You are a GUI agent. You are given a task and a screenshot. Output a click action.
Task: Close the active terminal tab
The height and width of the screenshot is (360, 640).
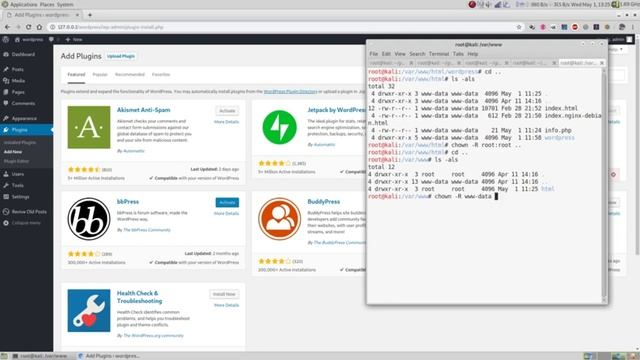pyautogui.click(x=602, y=63)
